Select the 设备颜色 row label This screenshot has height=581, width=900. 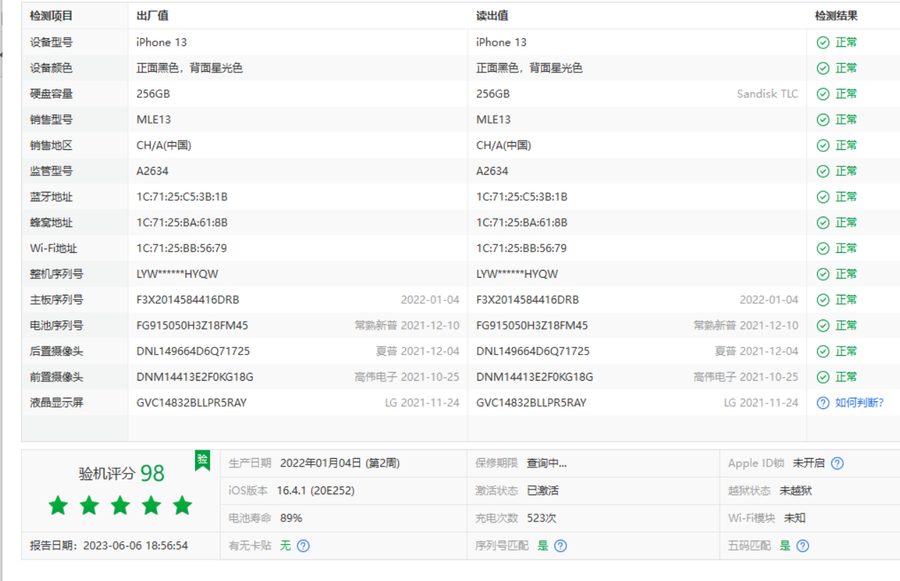[x=51, y=68]
